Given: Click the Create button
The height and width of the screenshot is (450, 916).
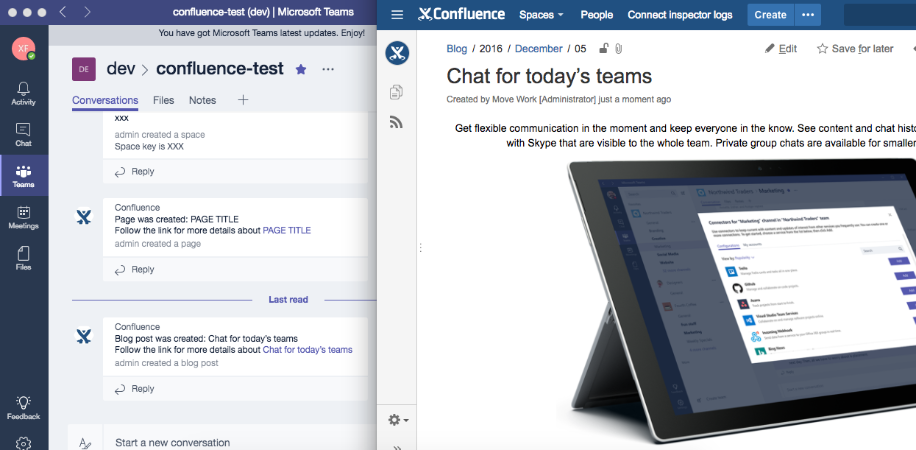Looking at the screenshot, I should click(x=771, y=15).
